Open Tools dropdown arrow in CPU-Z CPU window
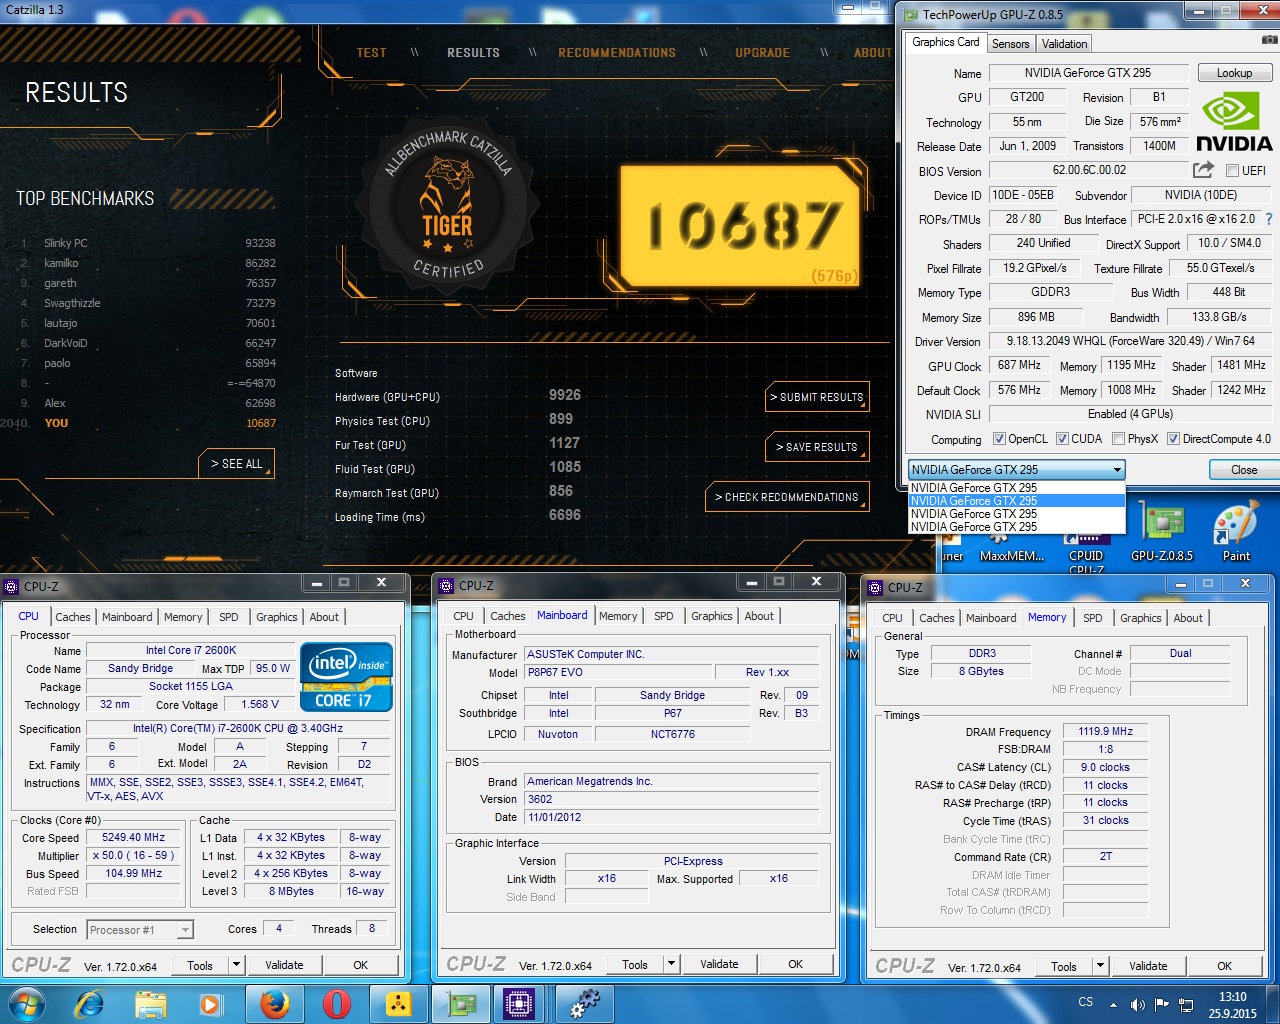Image resolution: width=1280 pixels, height=1024 pixels. [x=236, y=965]
